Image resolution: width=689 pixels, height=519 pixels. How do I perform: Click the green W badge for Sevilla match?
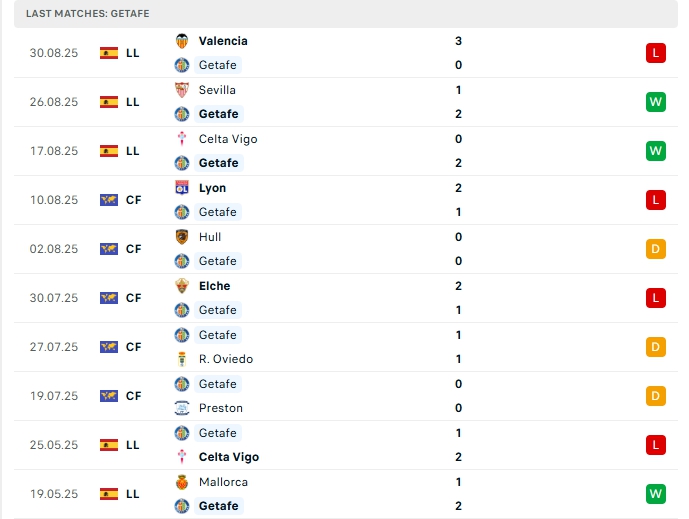click(656, 102)
